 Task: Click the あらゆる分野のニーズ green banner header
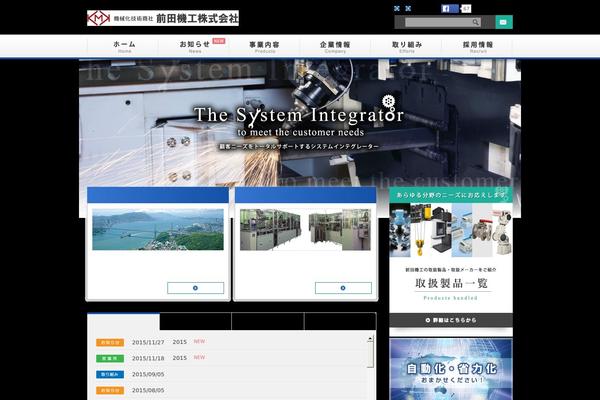pos(451,195)
